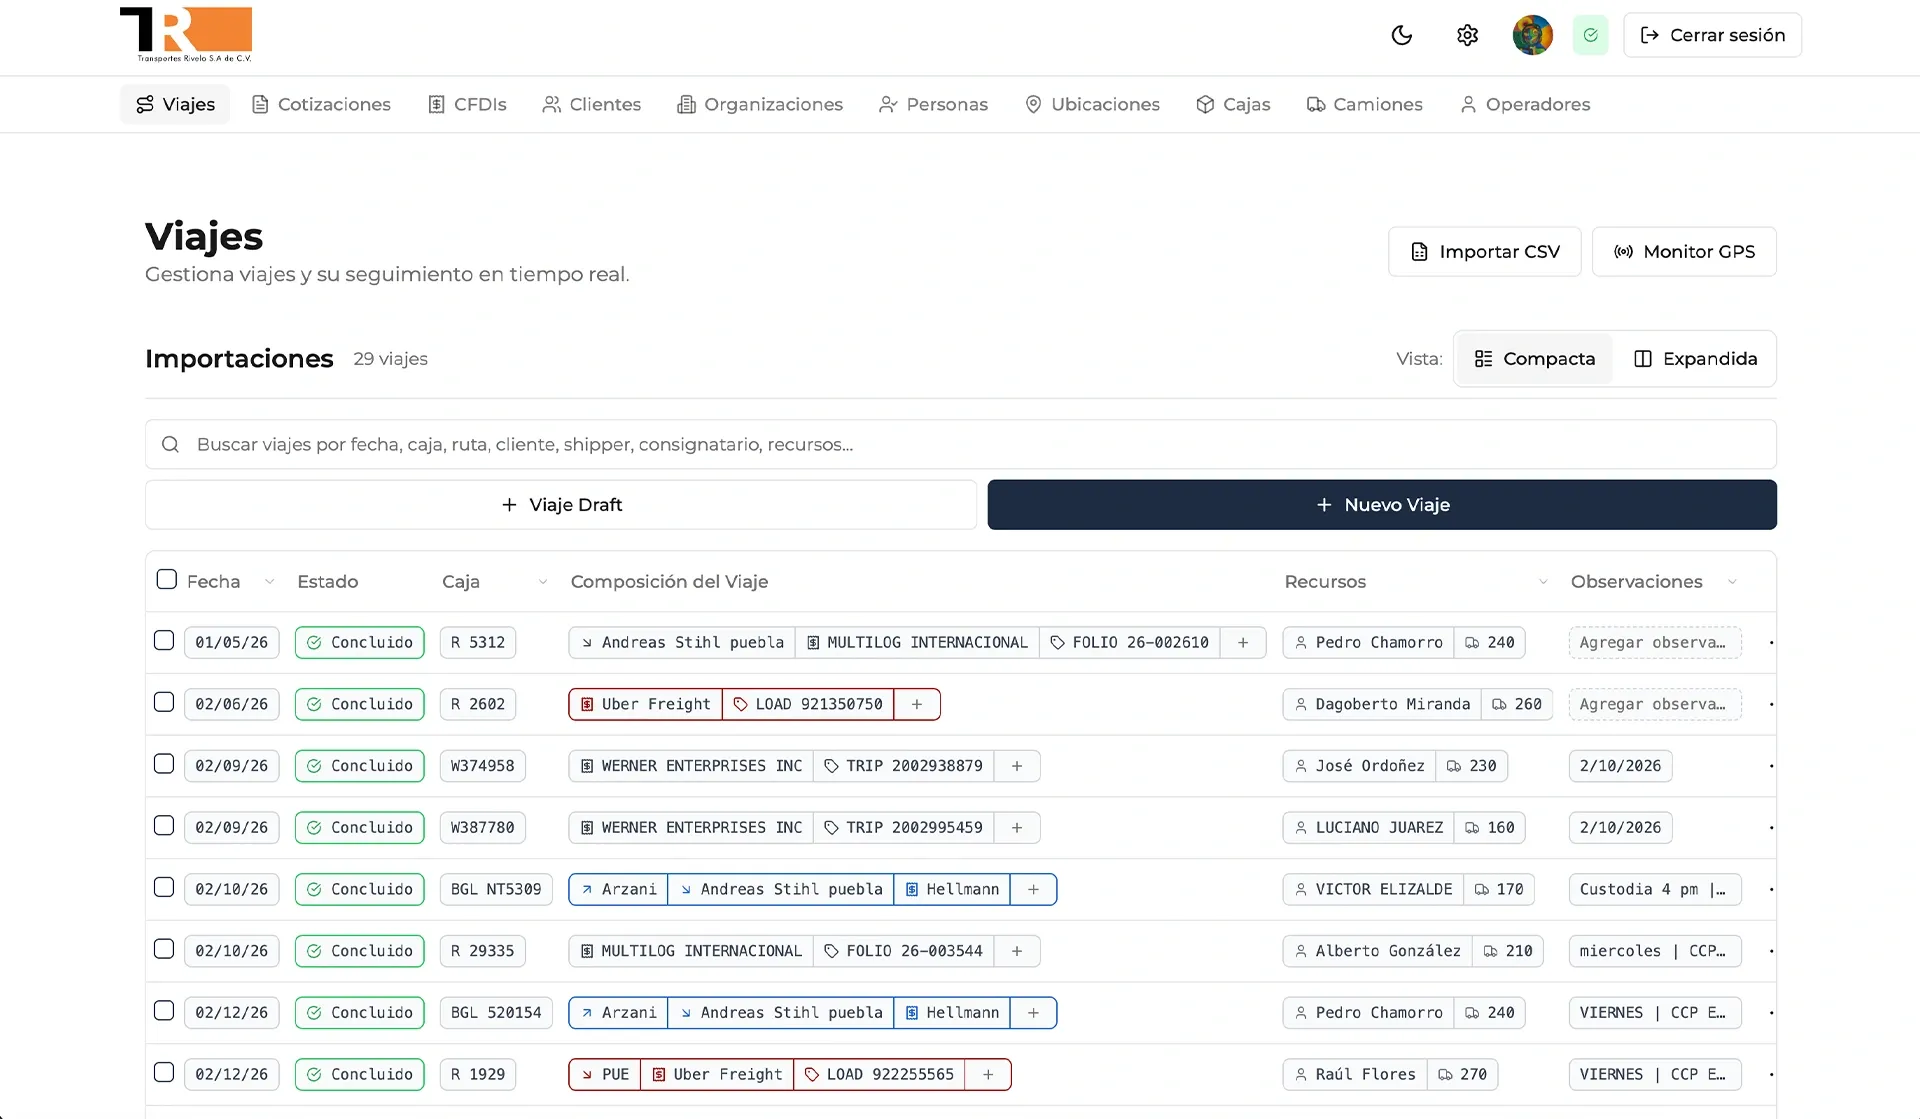
Task: Check the BGL 520154 row checkbox
Action: (164, 1010)
